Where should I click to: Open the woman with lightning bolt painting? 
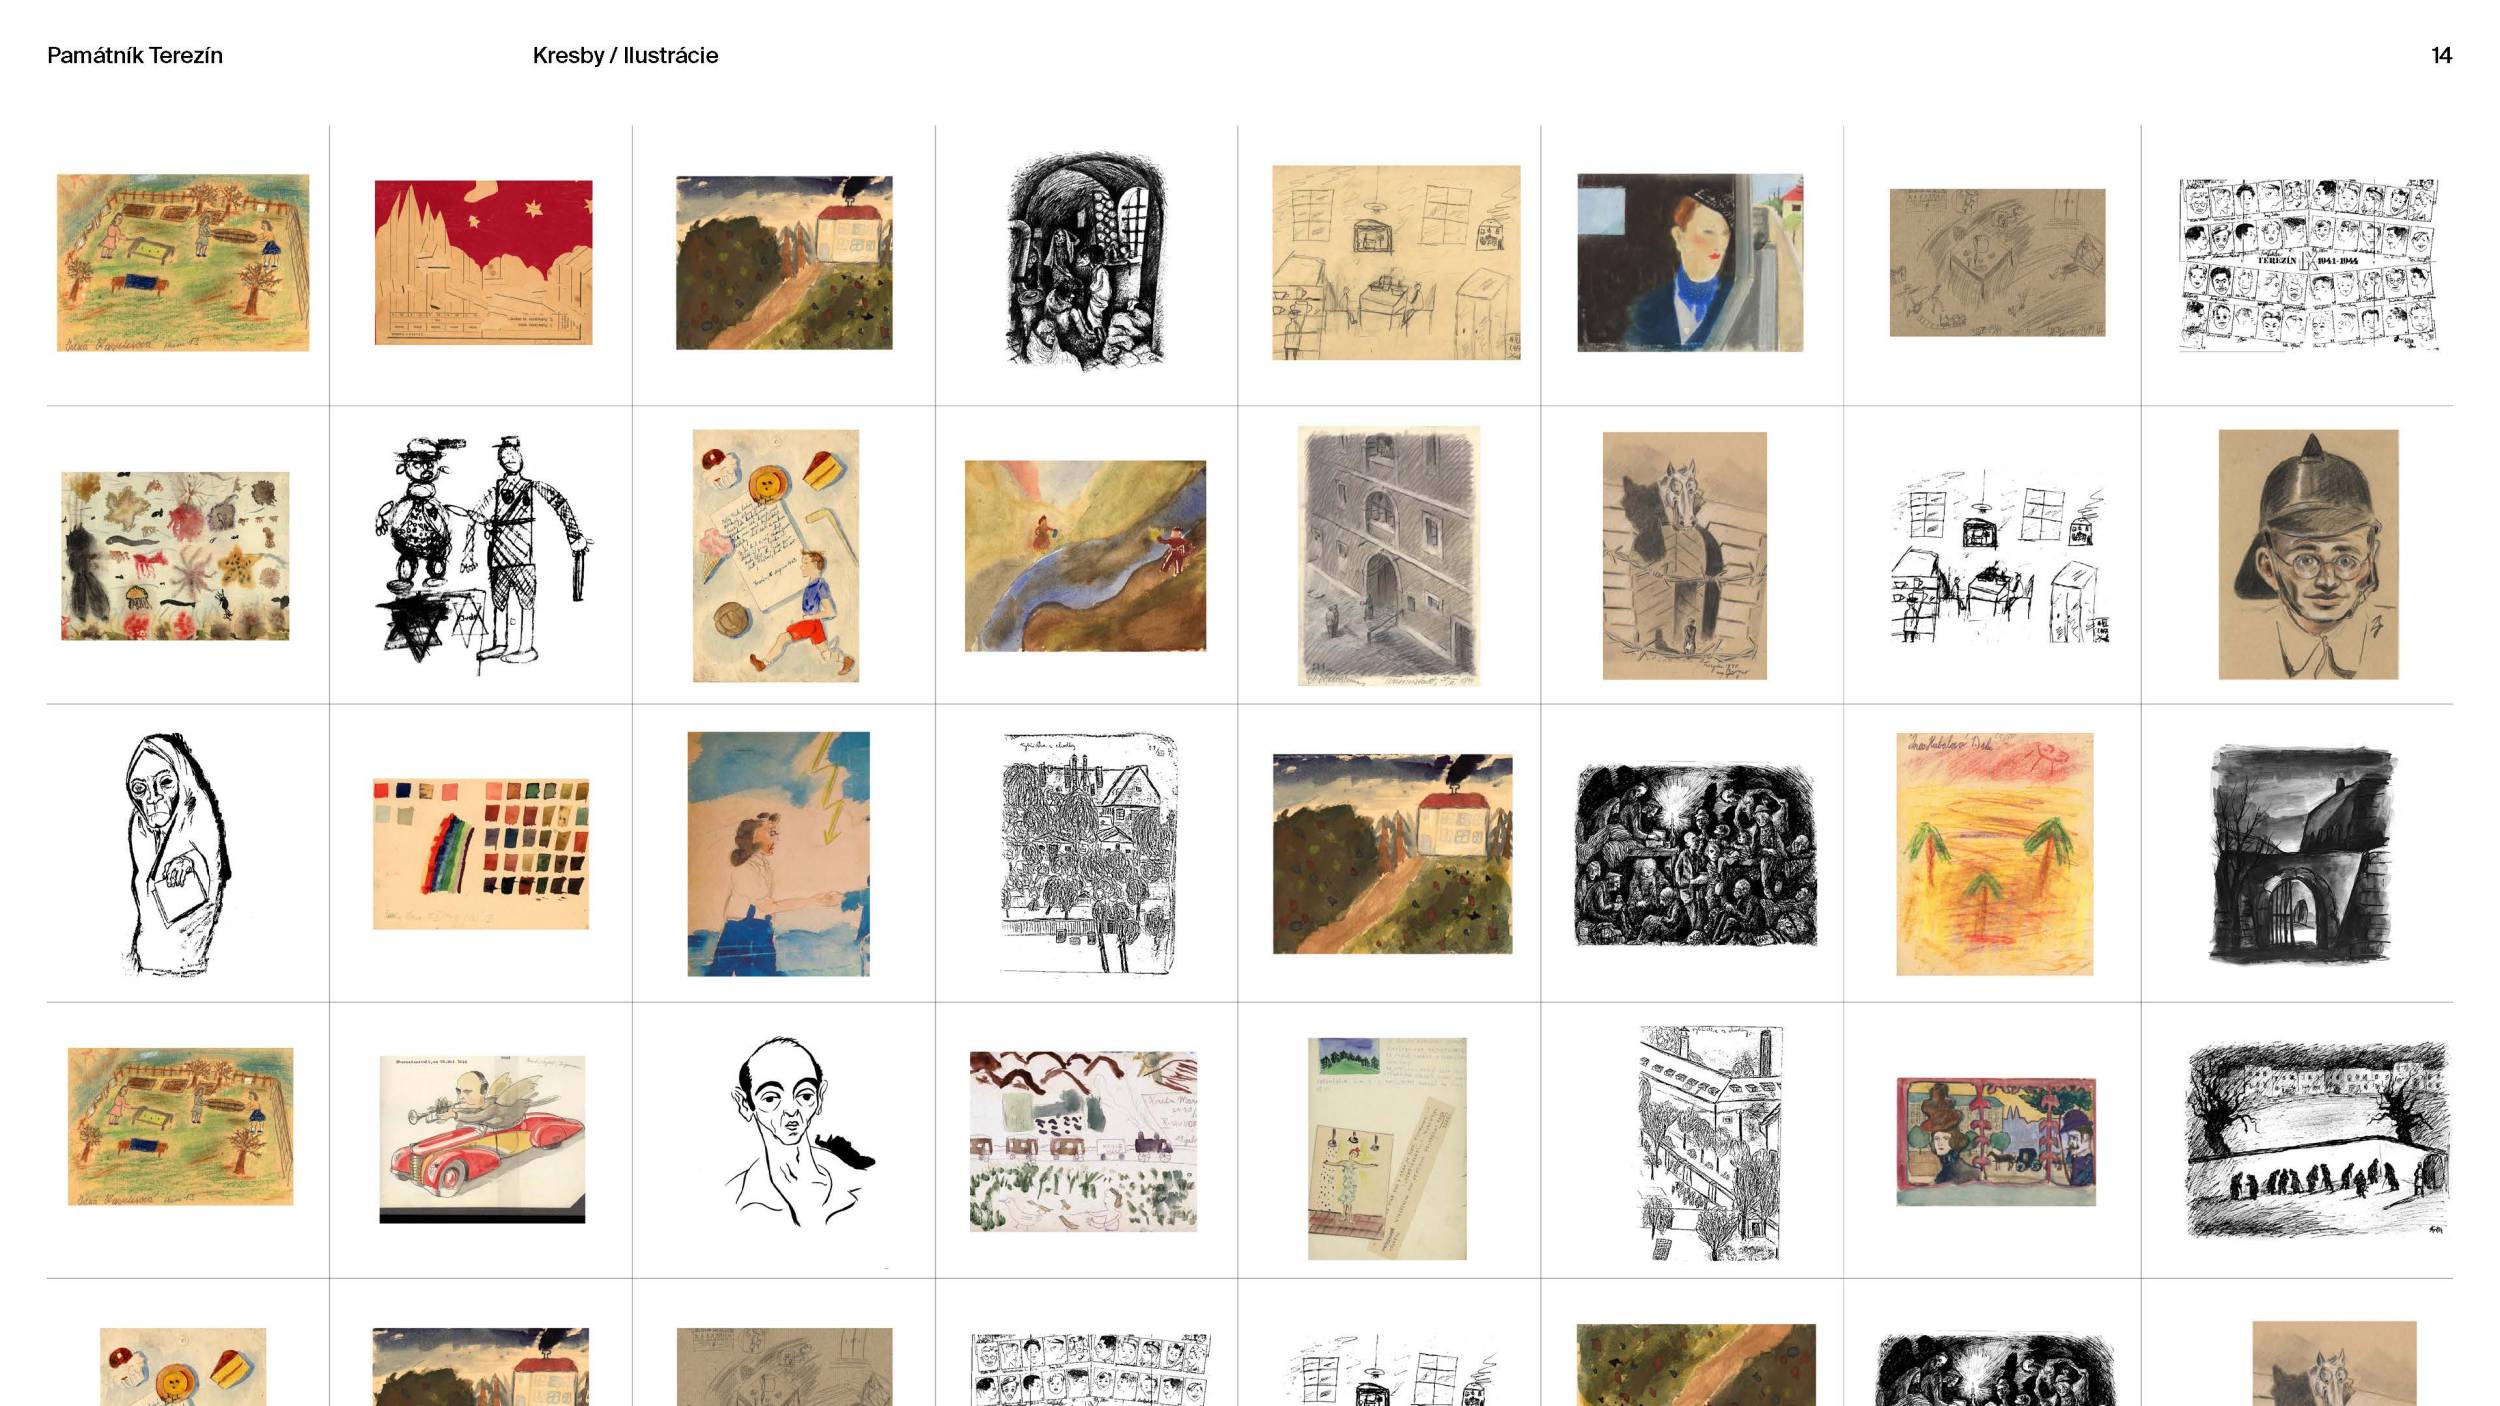778,854
